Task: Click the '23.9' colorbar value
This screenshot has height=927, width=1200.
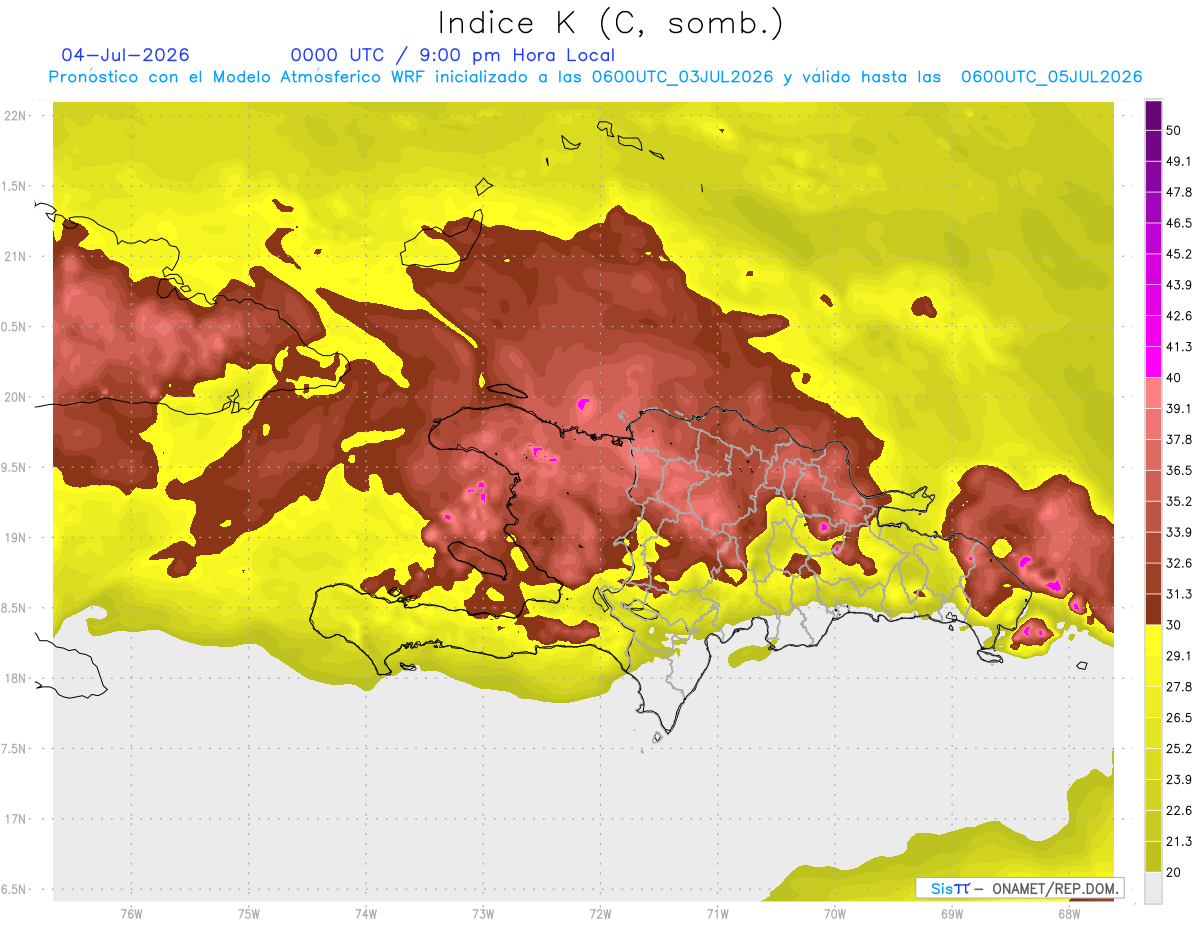Action: pos(1178,780)
